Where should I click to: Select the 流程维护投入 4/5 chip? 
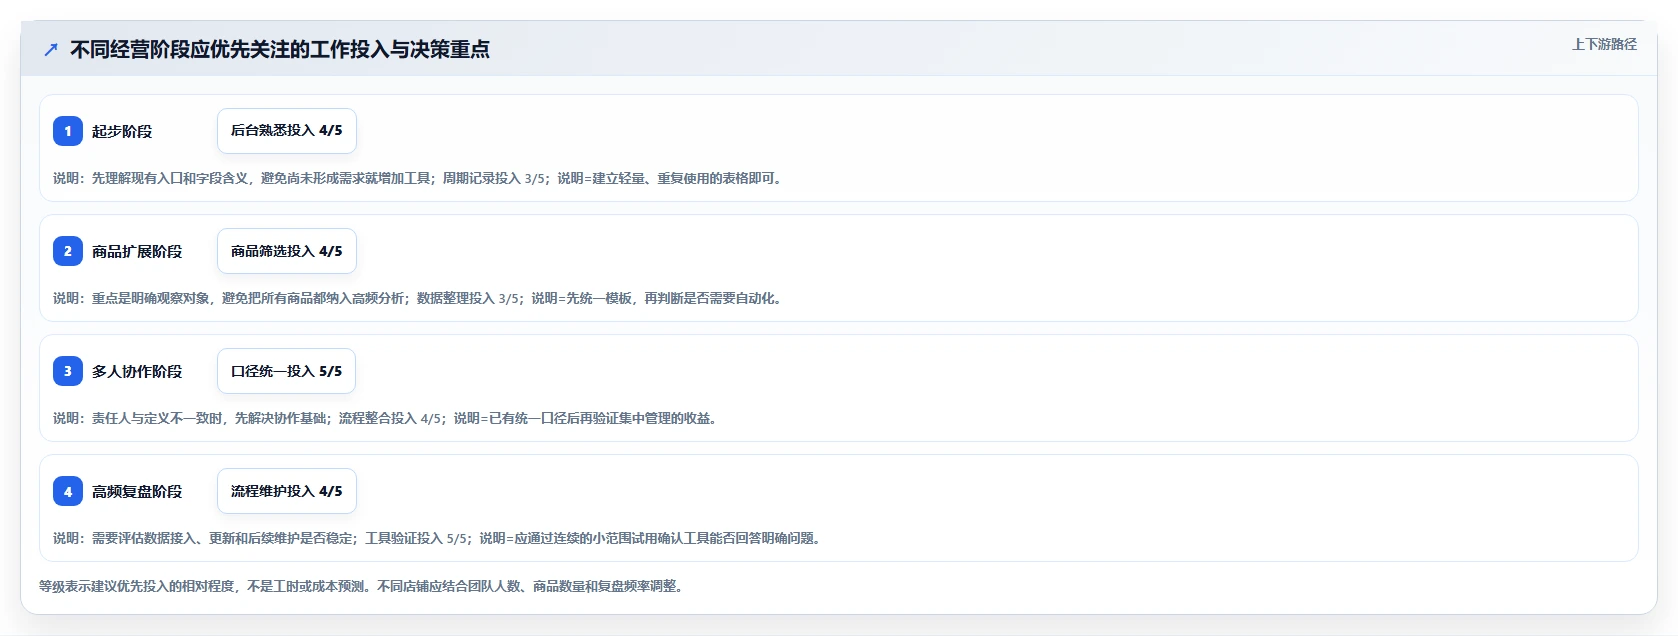287,491
